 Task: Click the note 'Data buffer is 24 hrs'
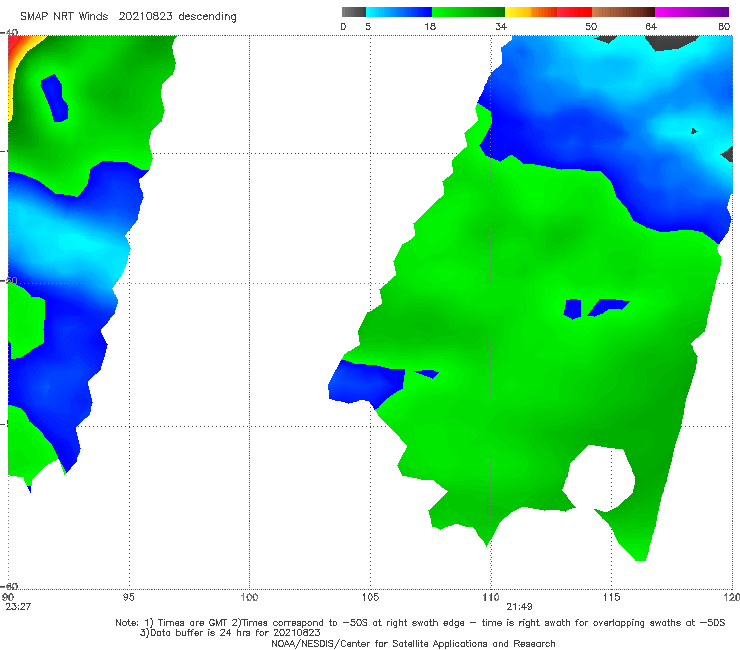tap(202, 633)
